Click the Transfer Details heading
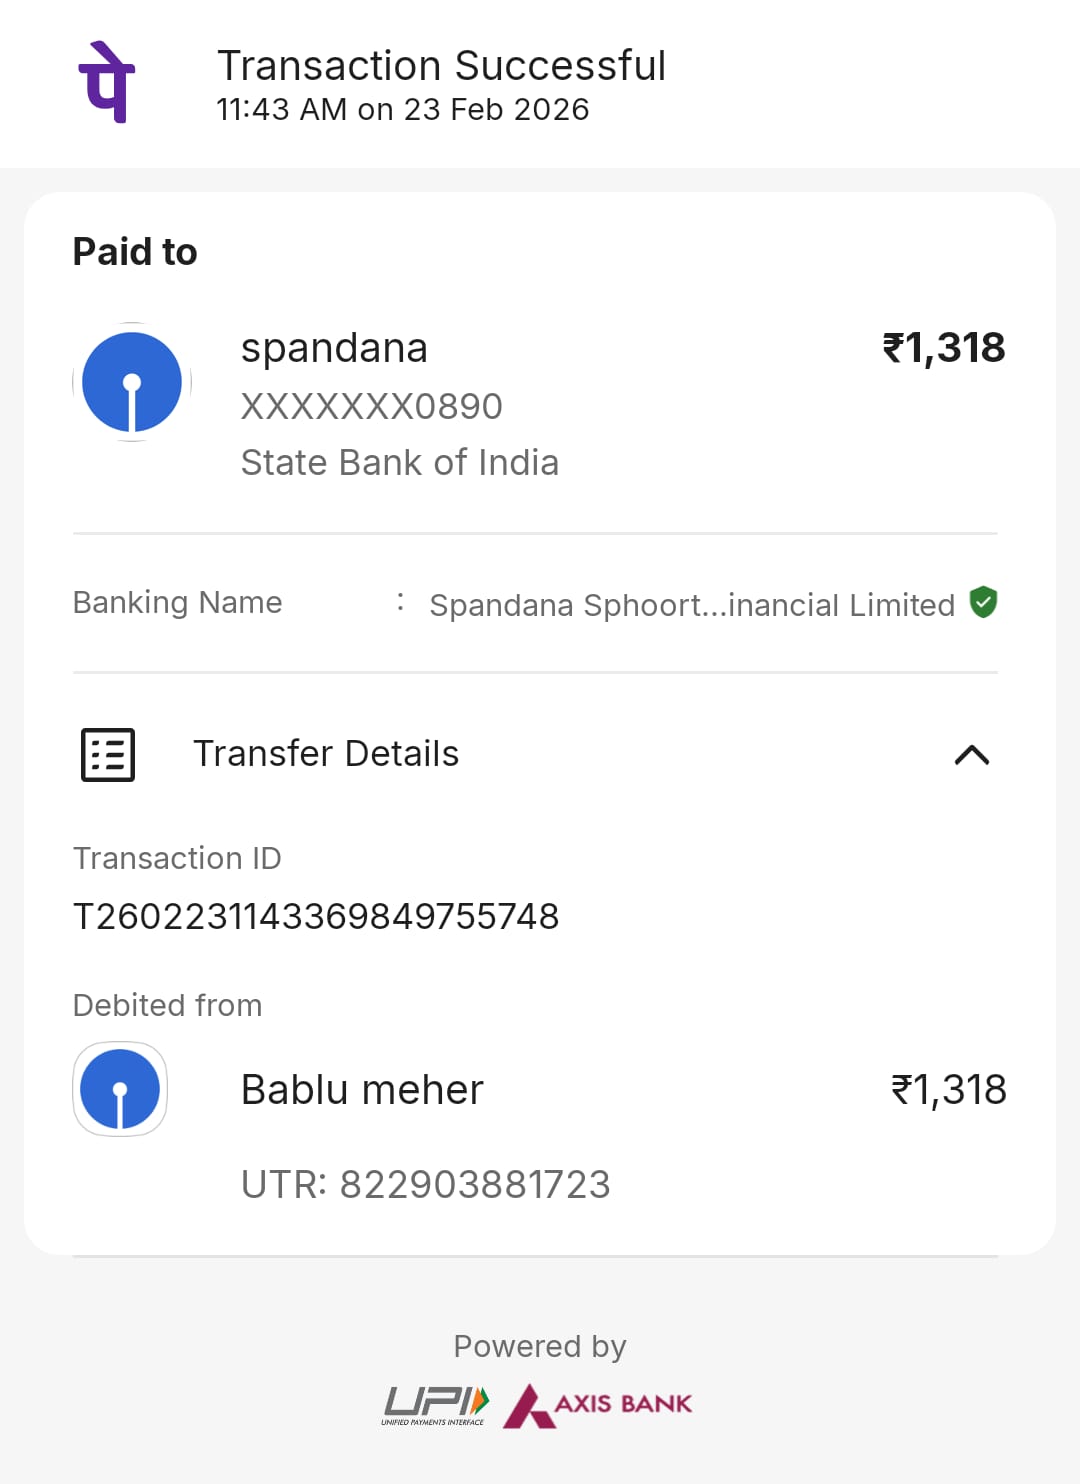Screen dimensions: 1080x1484 click(x=326, y=754)
